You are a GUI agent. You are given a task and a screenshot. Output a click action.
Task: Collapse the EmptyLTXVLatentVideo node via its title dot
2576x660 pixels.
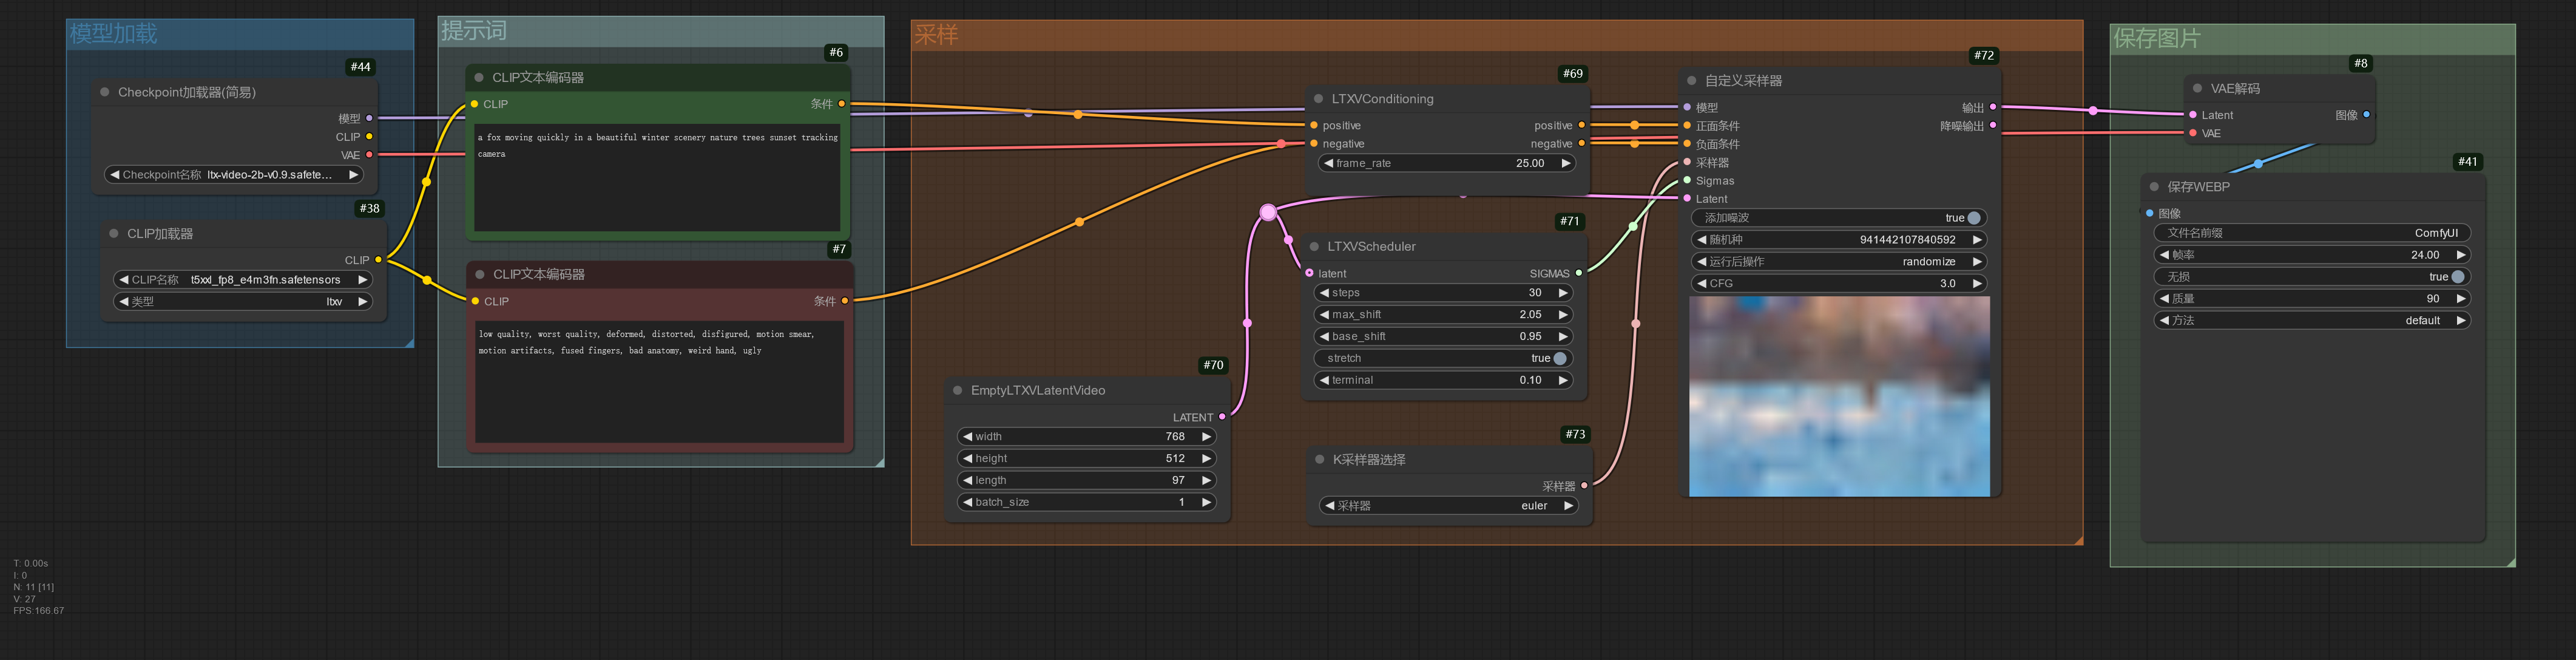coord(958,390)
